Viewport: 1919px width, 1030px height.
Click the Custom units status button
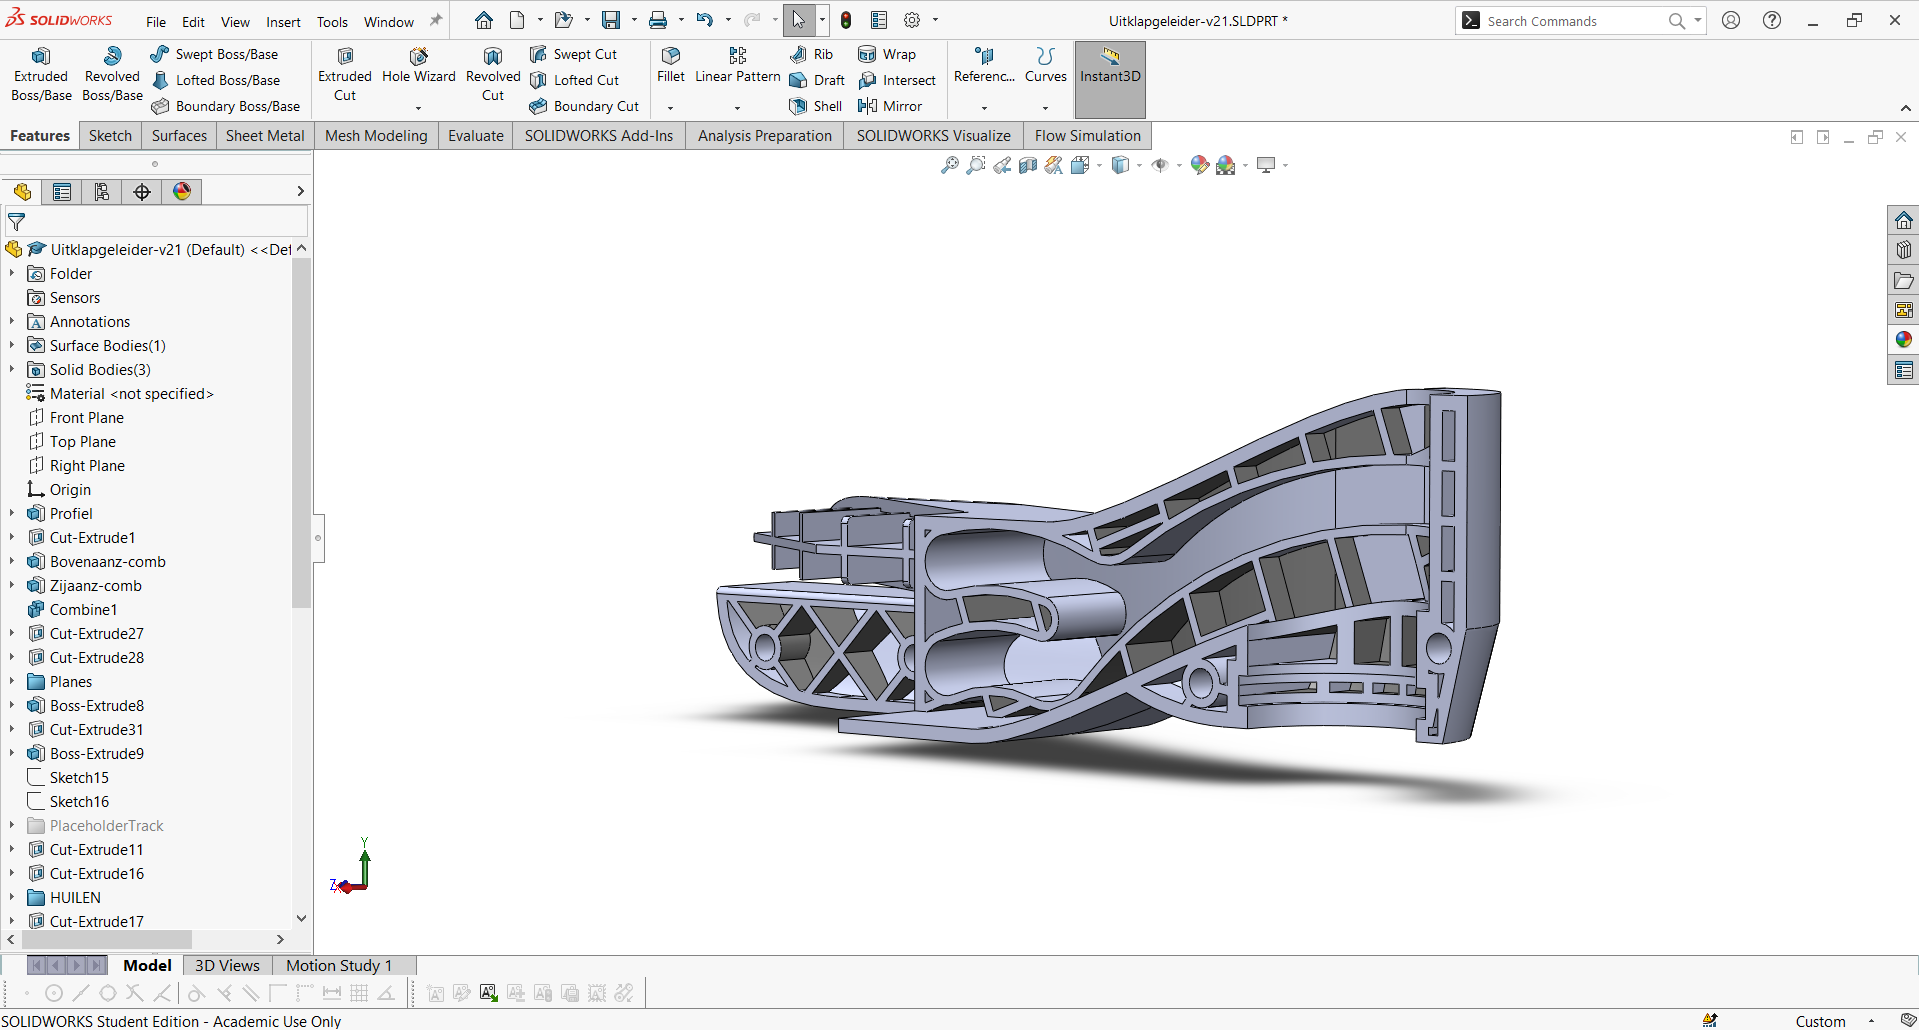[x=1820, y=1021]
